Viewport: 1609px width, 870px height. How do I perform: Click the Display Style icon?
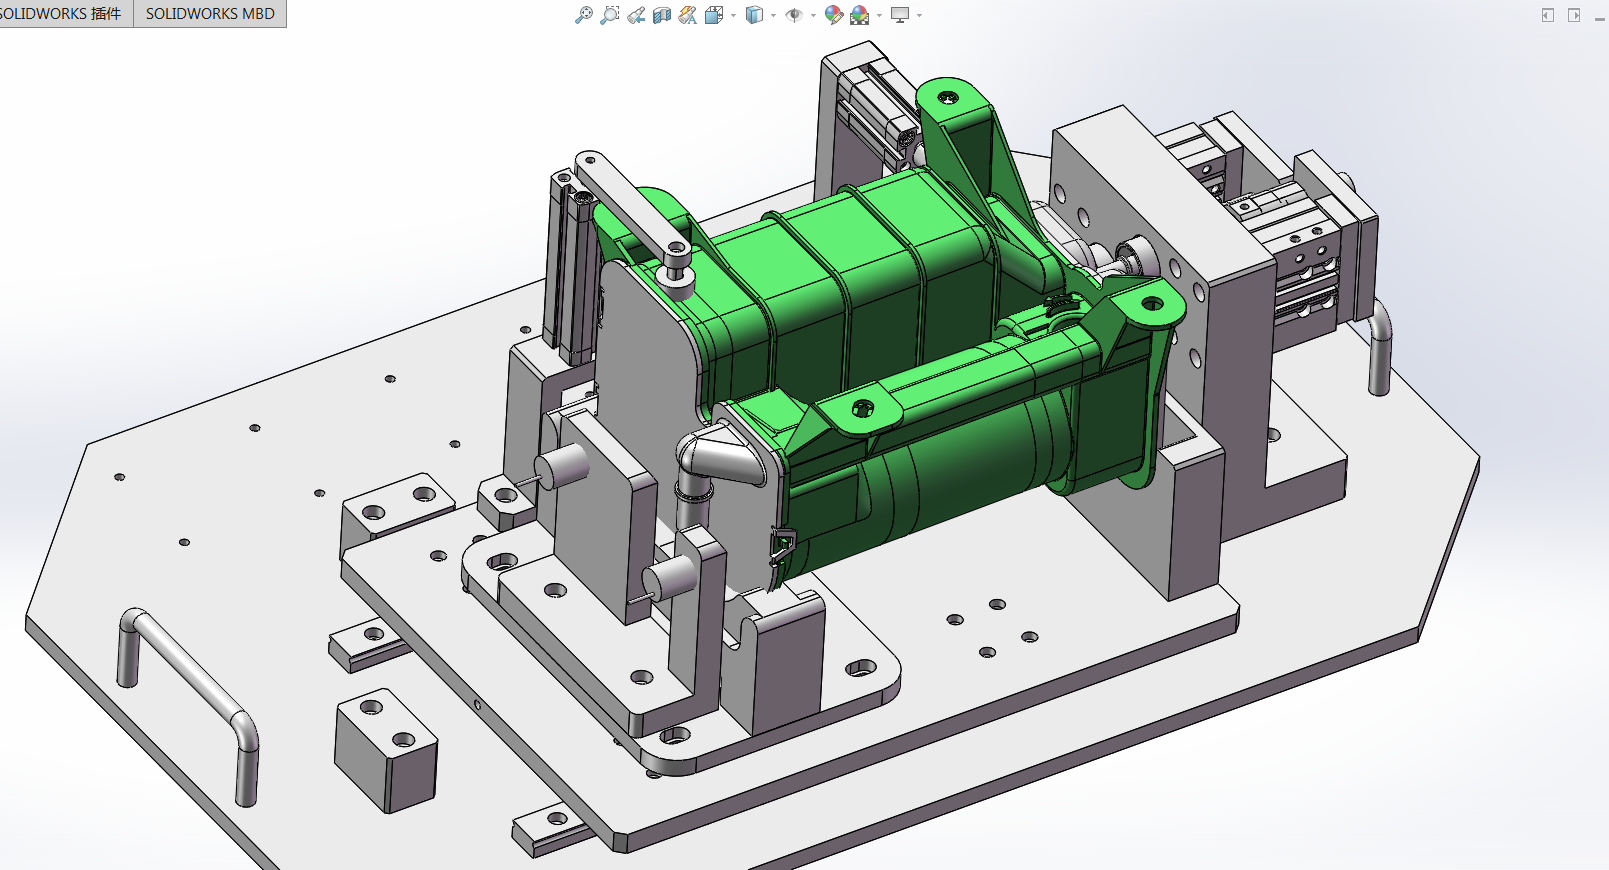pyautogui.click(x=755, y=15)
